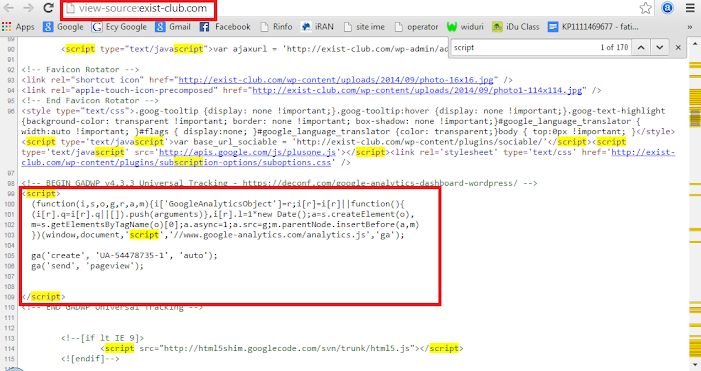This screenshot has height=371, width=701.
Task: Open the iRAN bookmark
Action: point(317,27)
